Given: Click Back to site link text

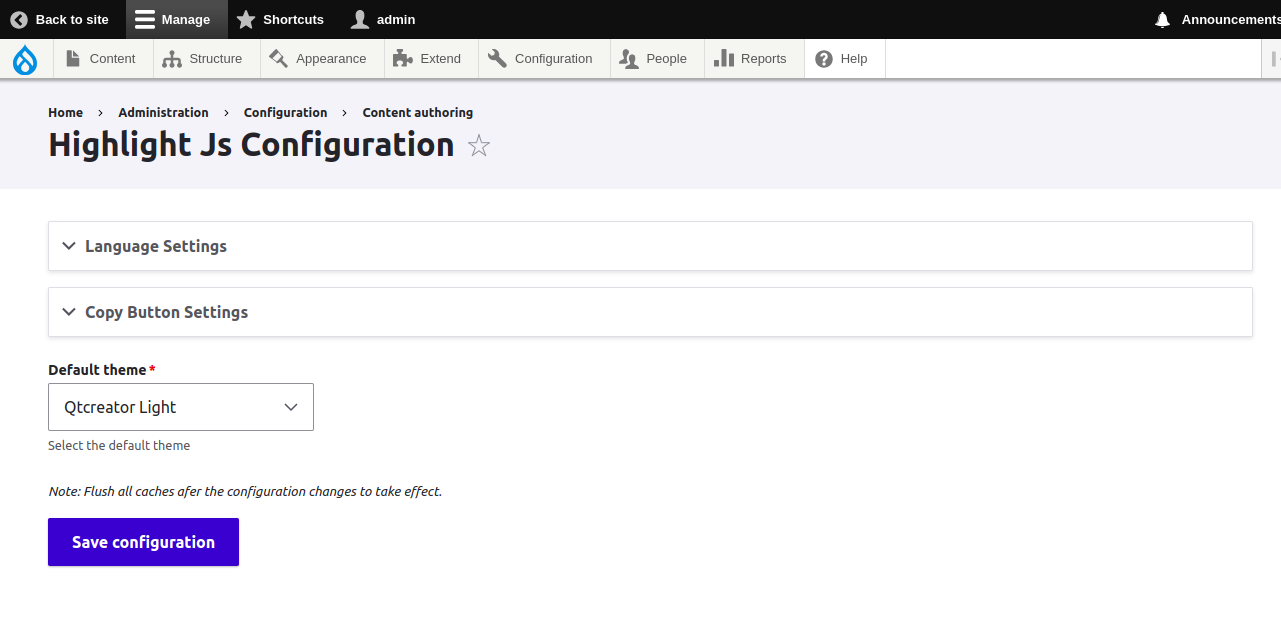Looking at the screenshot, I should 72,19.
